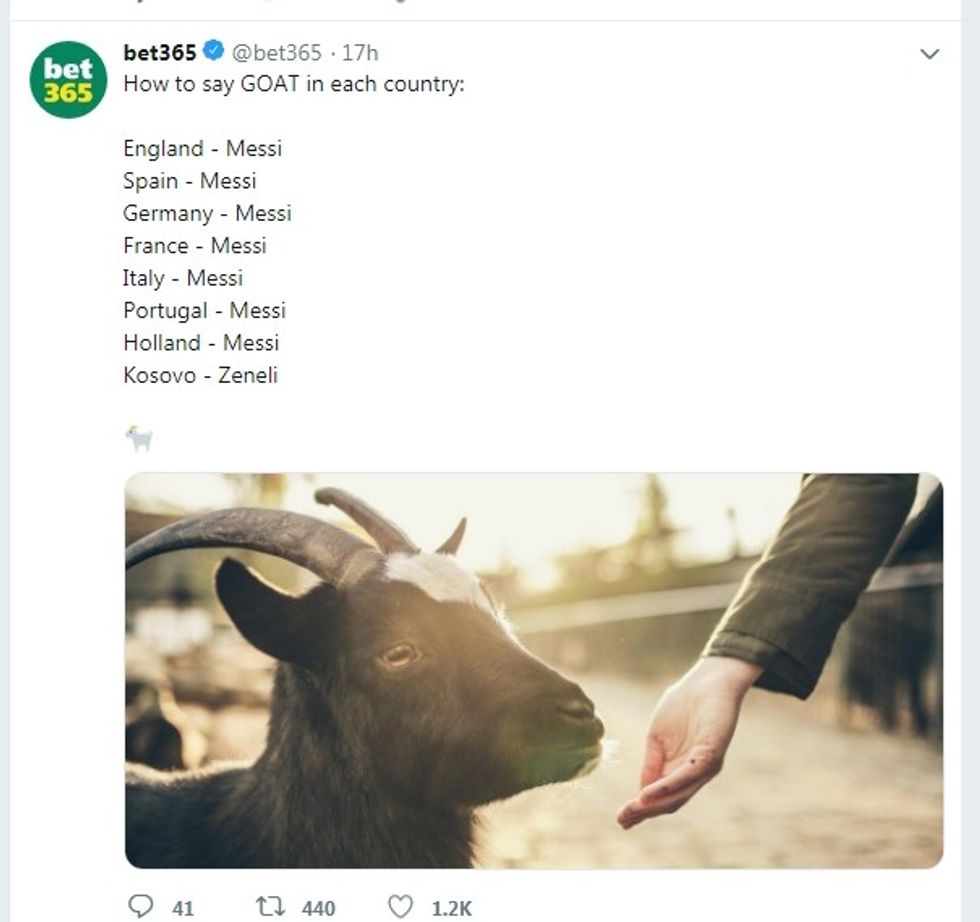Open tweet options chevron menu
The image size is (980, 922).
(x=929, y=54)
